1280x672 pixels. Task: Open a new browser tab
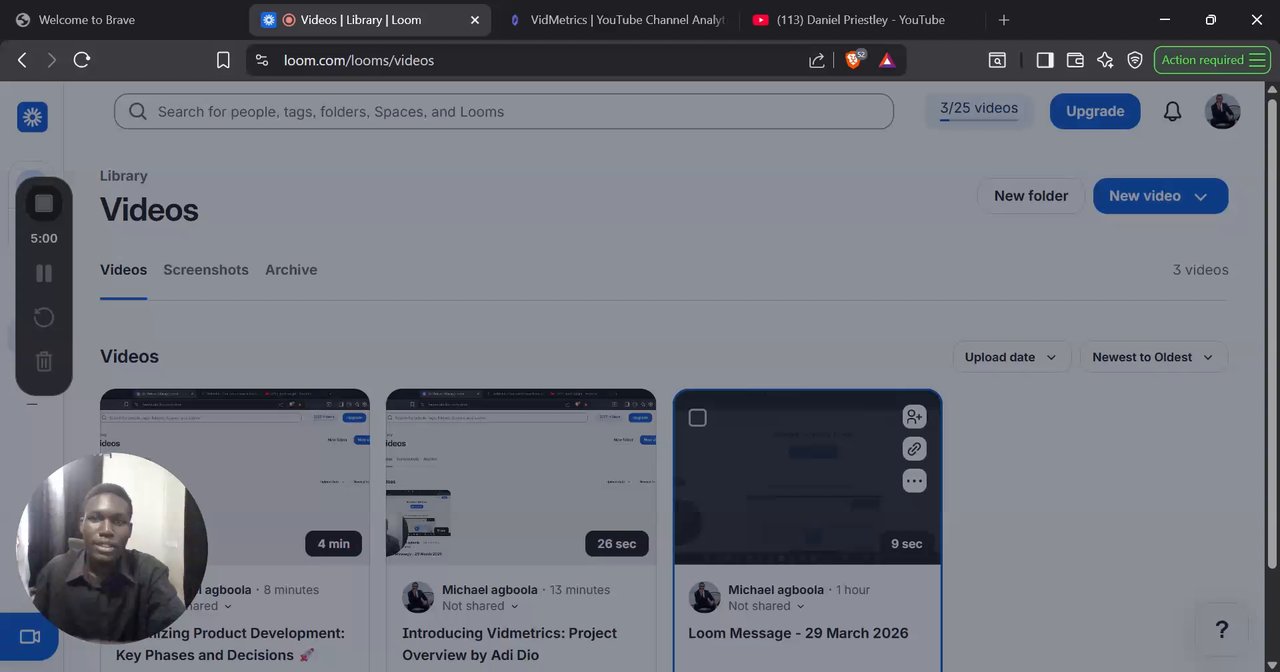pyautogui.click(x=1004, y=20)
